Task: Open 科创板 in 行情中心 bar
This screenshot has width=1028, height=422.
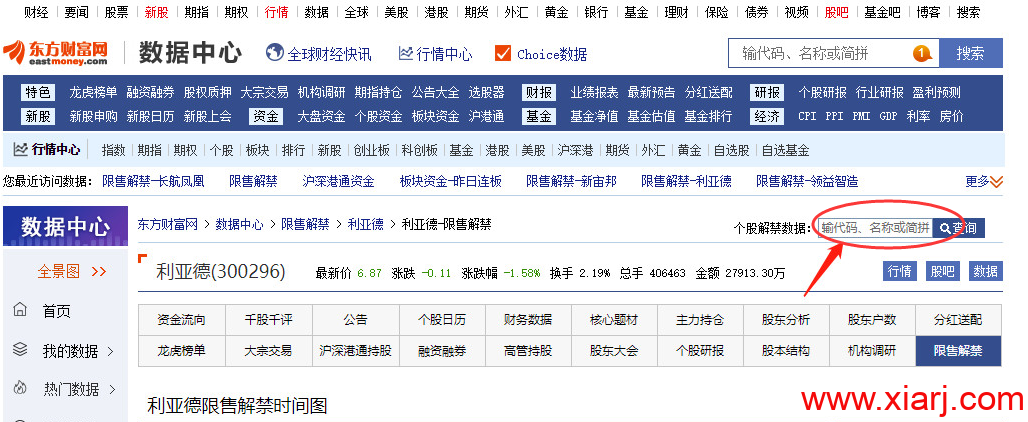Action: tap(420, 151)
